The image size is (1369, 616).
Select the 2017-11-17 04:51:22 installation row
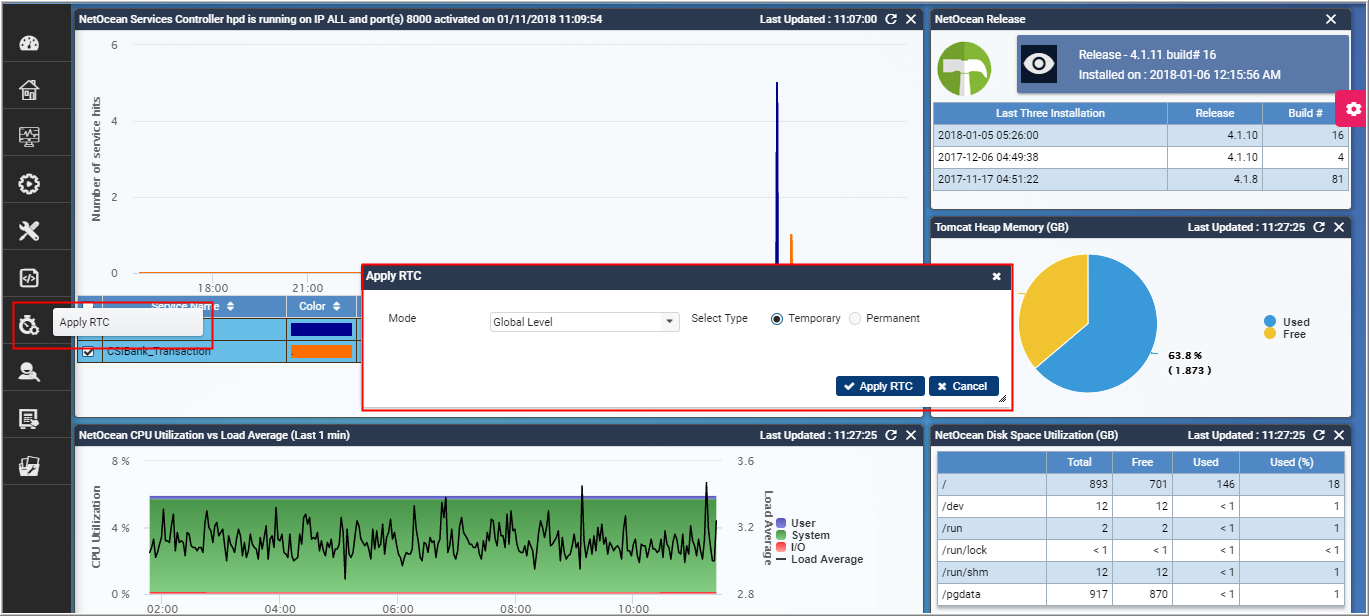pos(1142,179)
